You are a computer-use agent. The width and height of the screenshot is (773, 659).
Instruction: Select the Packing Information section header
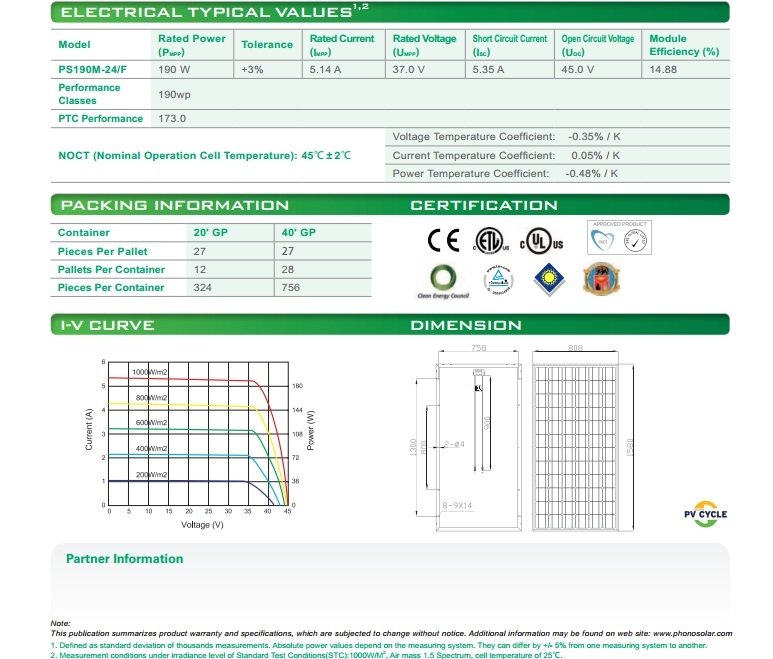click(x=175, y=205)
